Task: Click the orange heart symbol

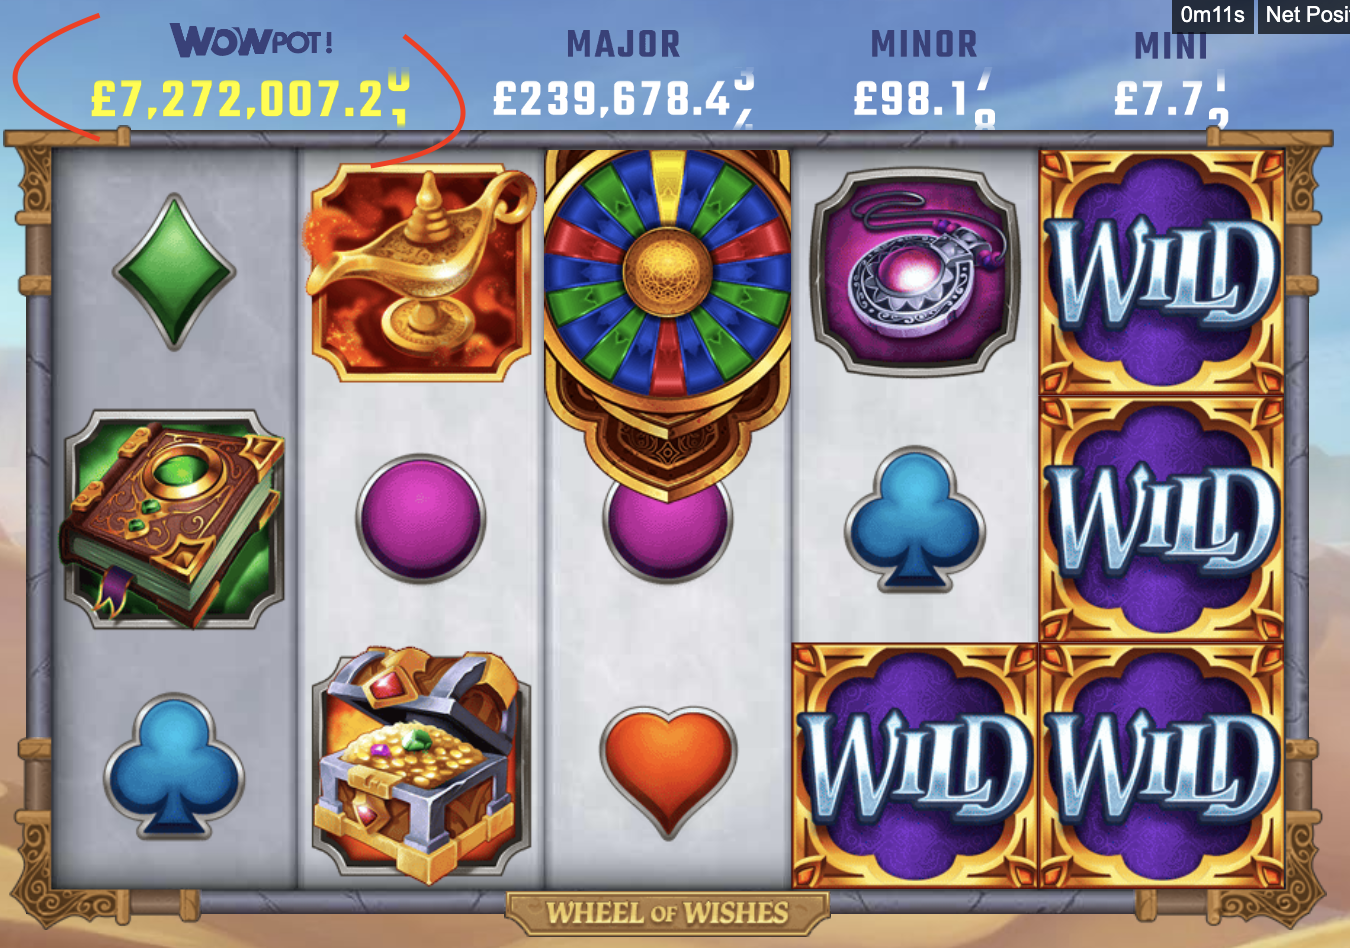Action: pos(668,770)
